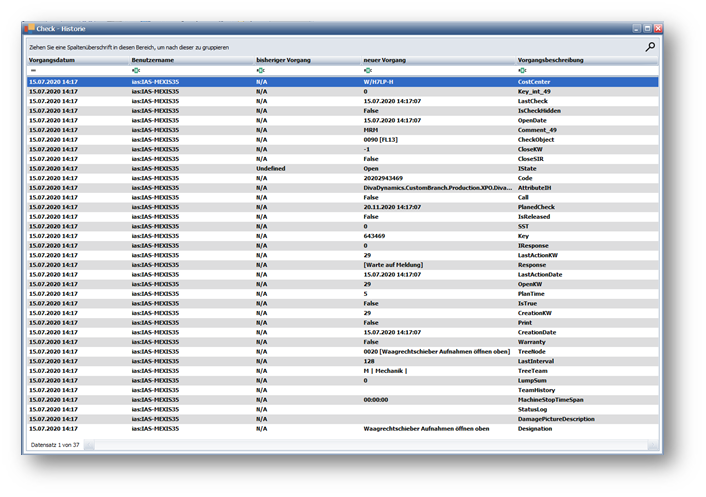Open filter operator icon under Vorgangsdatum
This screenshot has height=497, width=706.
pos(33,71)
